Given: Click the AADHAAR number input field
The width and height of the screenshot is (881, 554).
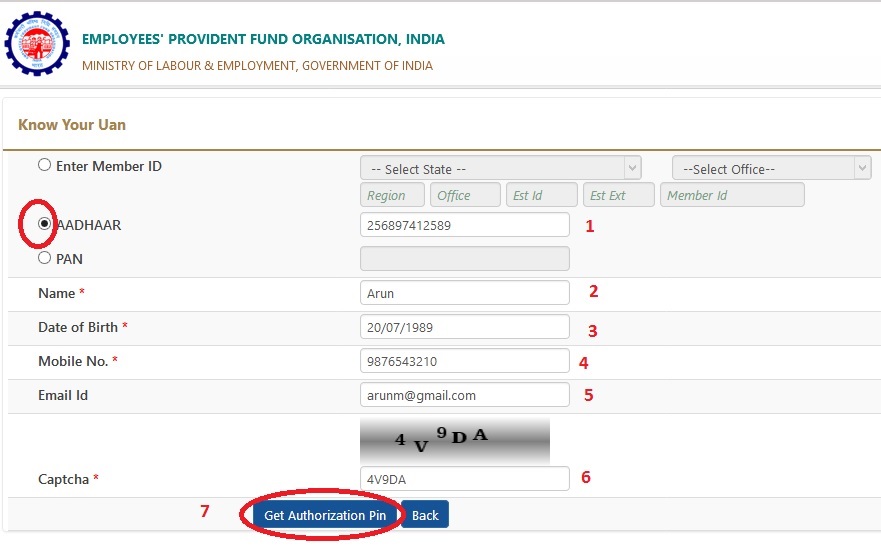Looking at the screenshot, I should coord(464,225).
